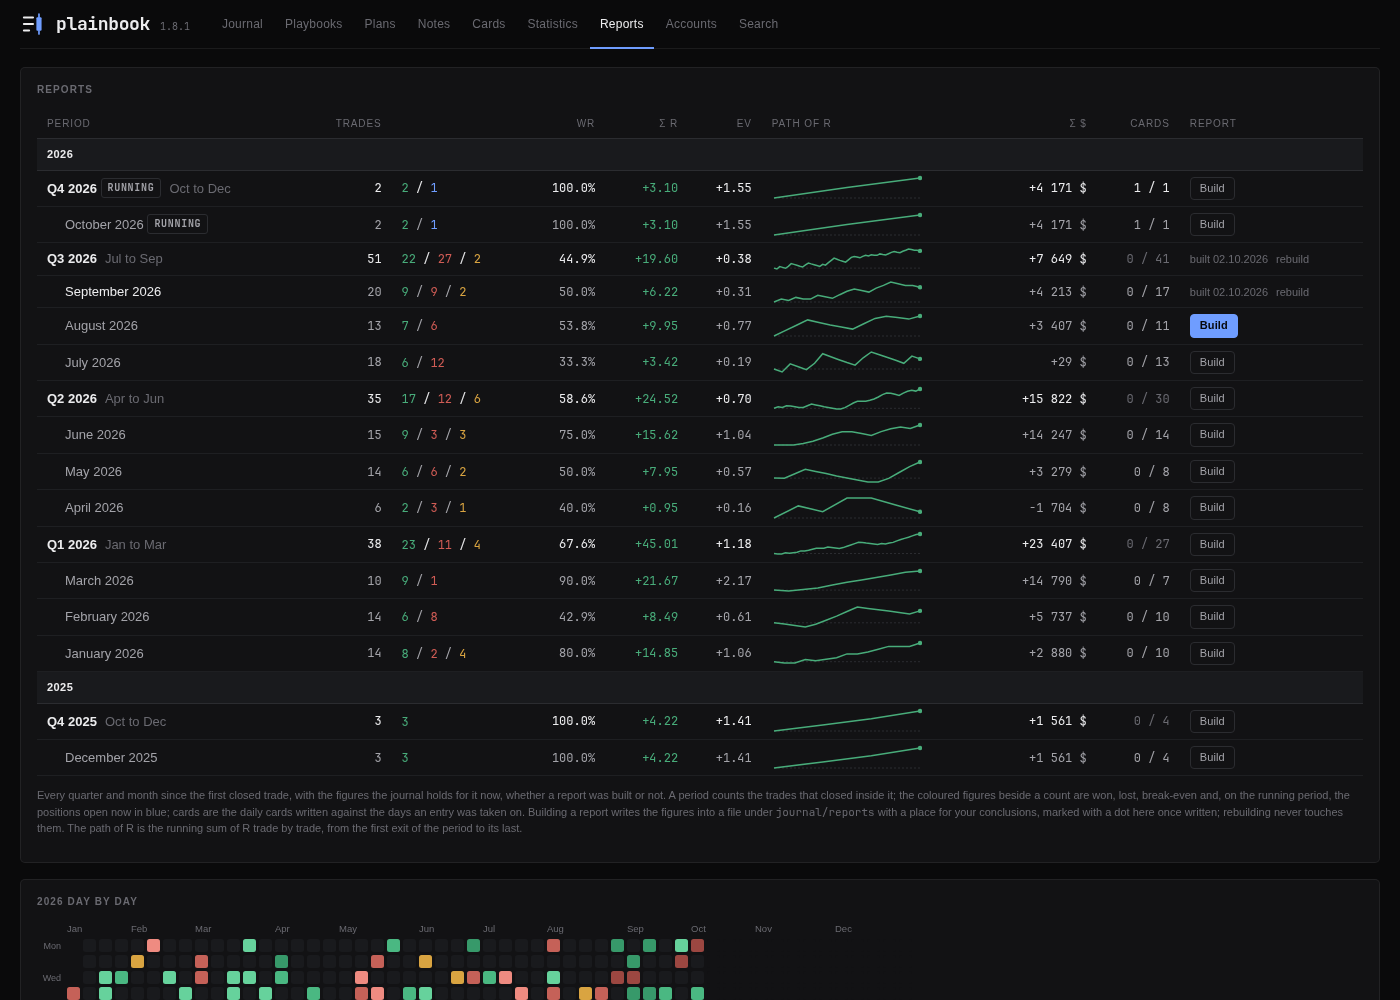Build the Q4 2026 report
The height and width of the screenshot is (1000, 1400).
pos(1212,188)
